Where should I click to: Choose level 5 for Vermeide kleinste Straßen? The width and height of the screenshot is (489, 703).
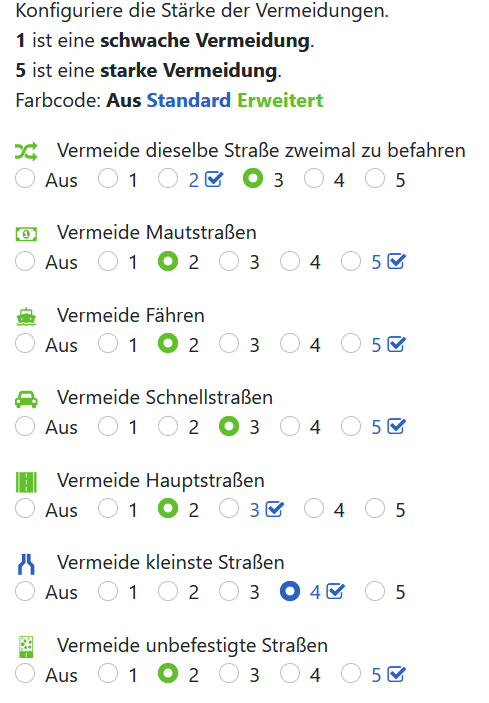(375, 591)
